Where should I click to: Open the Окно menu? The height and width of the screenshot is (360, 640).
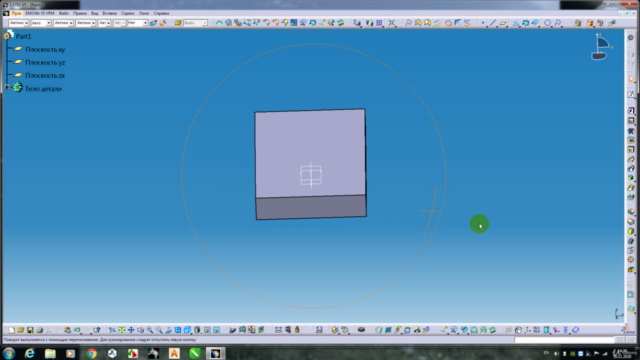tap(144, 13)
